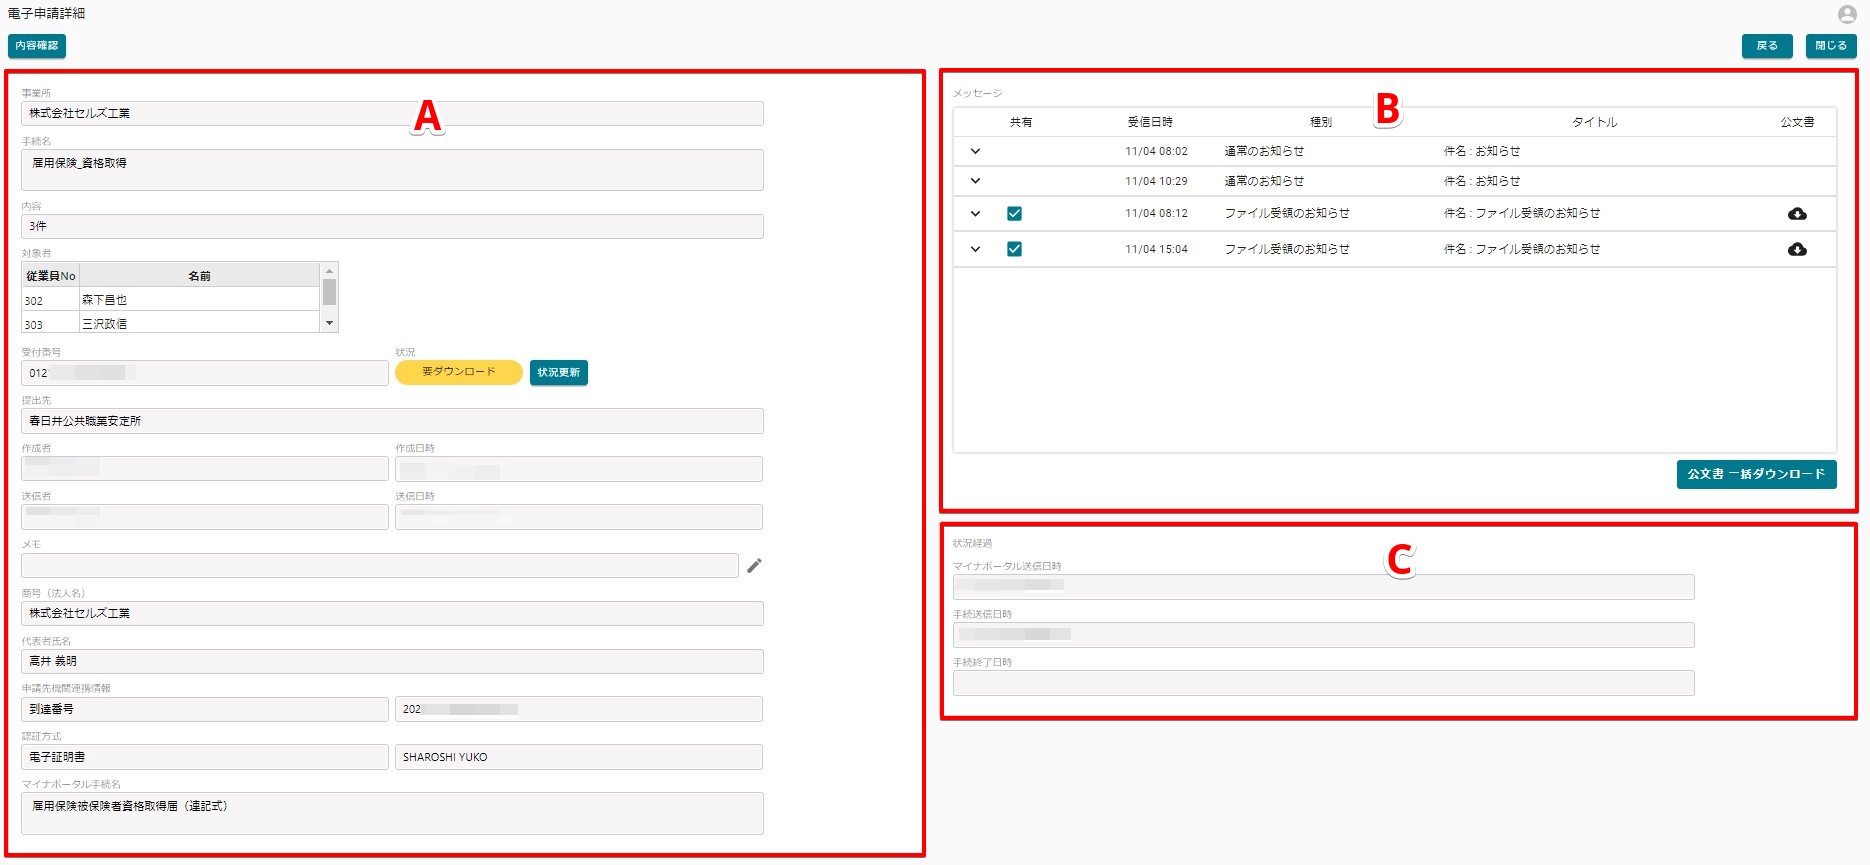The width and height of the screenshot is (1870, 865).
Task: Click the scrollbar thumb of the 対象者 table
Action: (329, 292)
